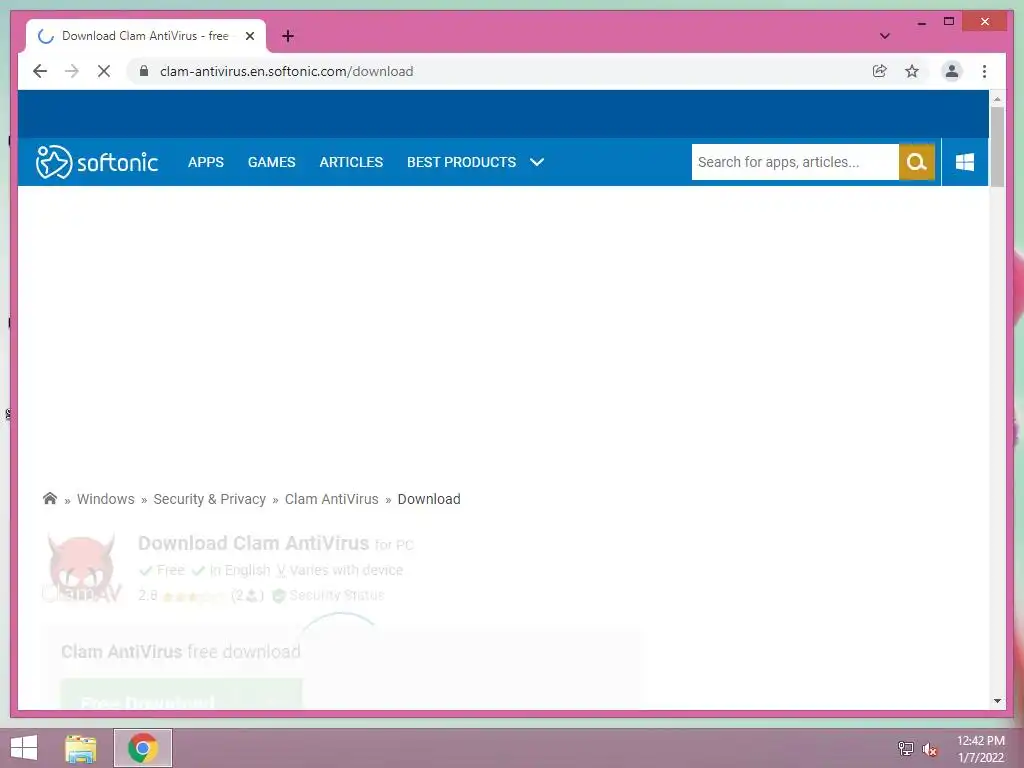View site information via lock icon

click(x=144, y=71)
